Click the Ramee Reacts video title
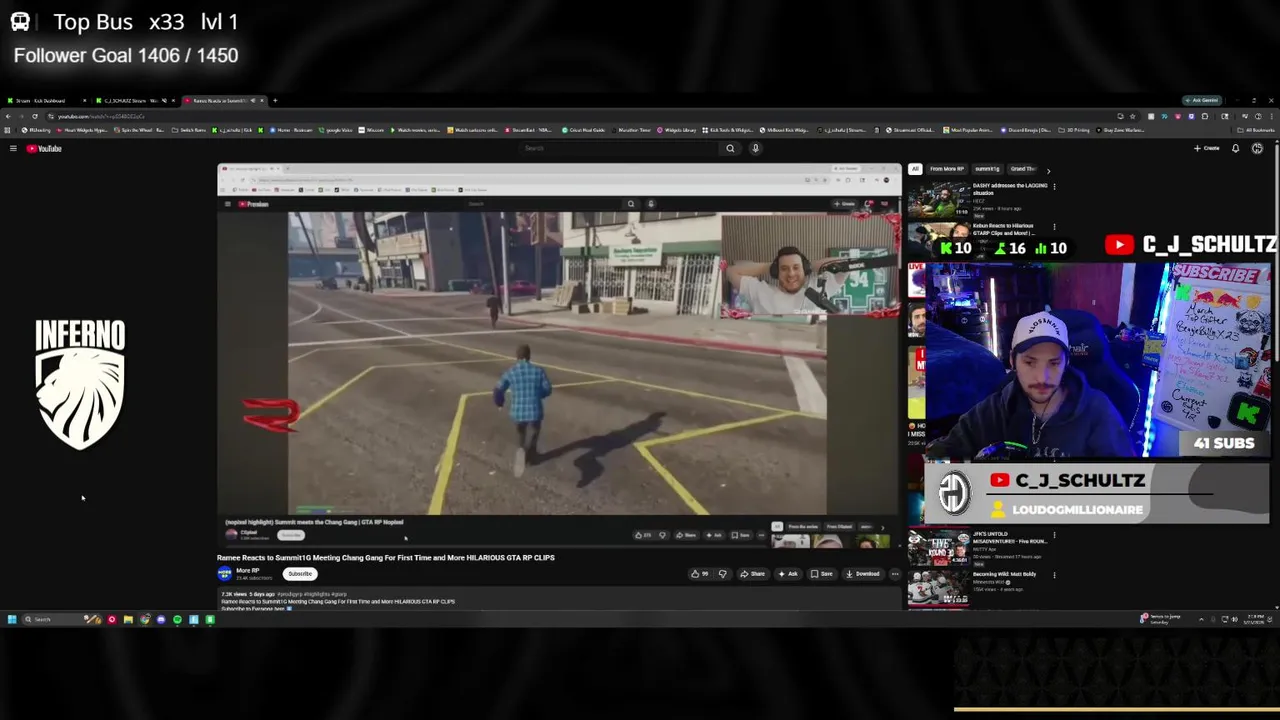The height and width of the screenshot is (720, 1280). [385, 558]
